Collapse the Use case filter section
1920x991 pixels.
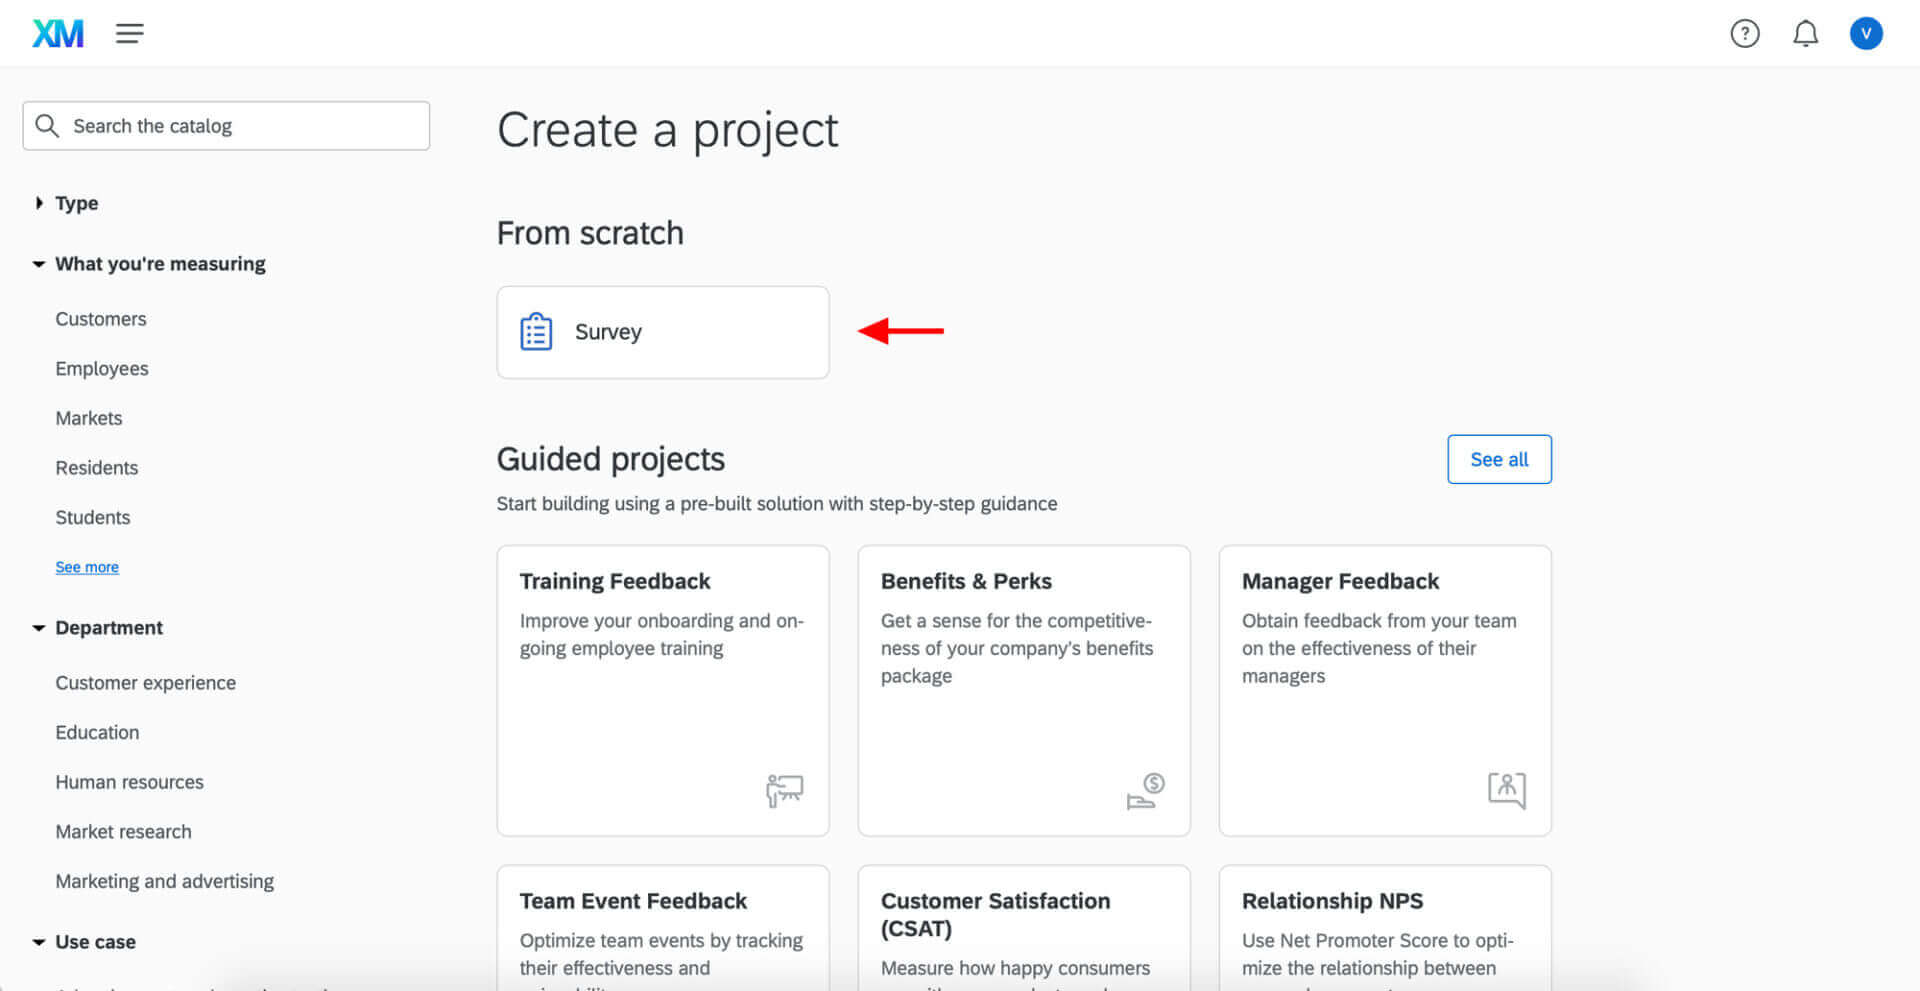point(84,942)
